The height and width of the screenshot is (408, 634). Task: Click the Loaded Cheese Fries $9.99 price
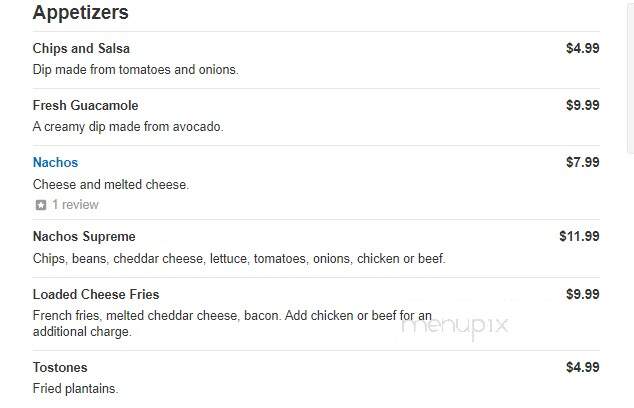583,294
